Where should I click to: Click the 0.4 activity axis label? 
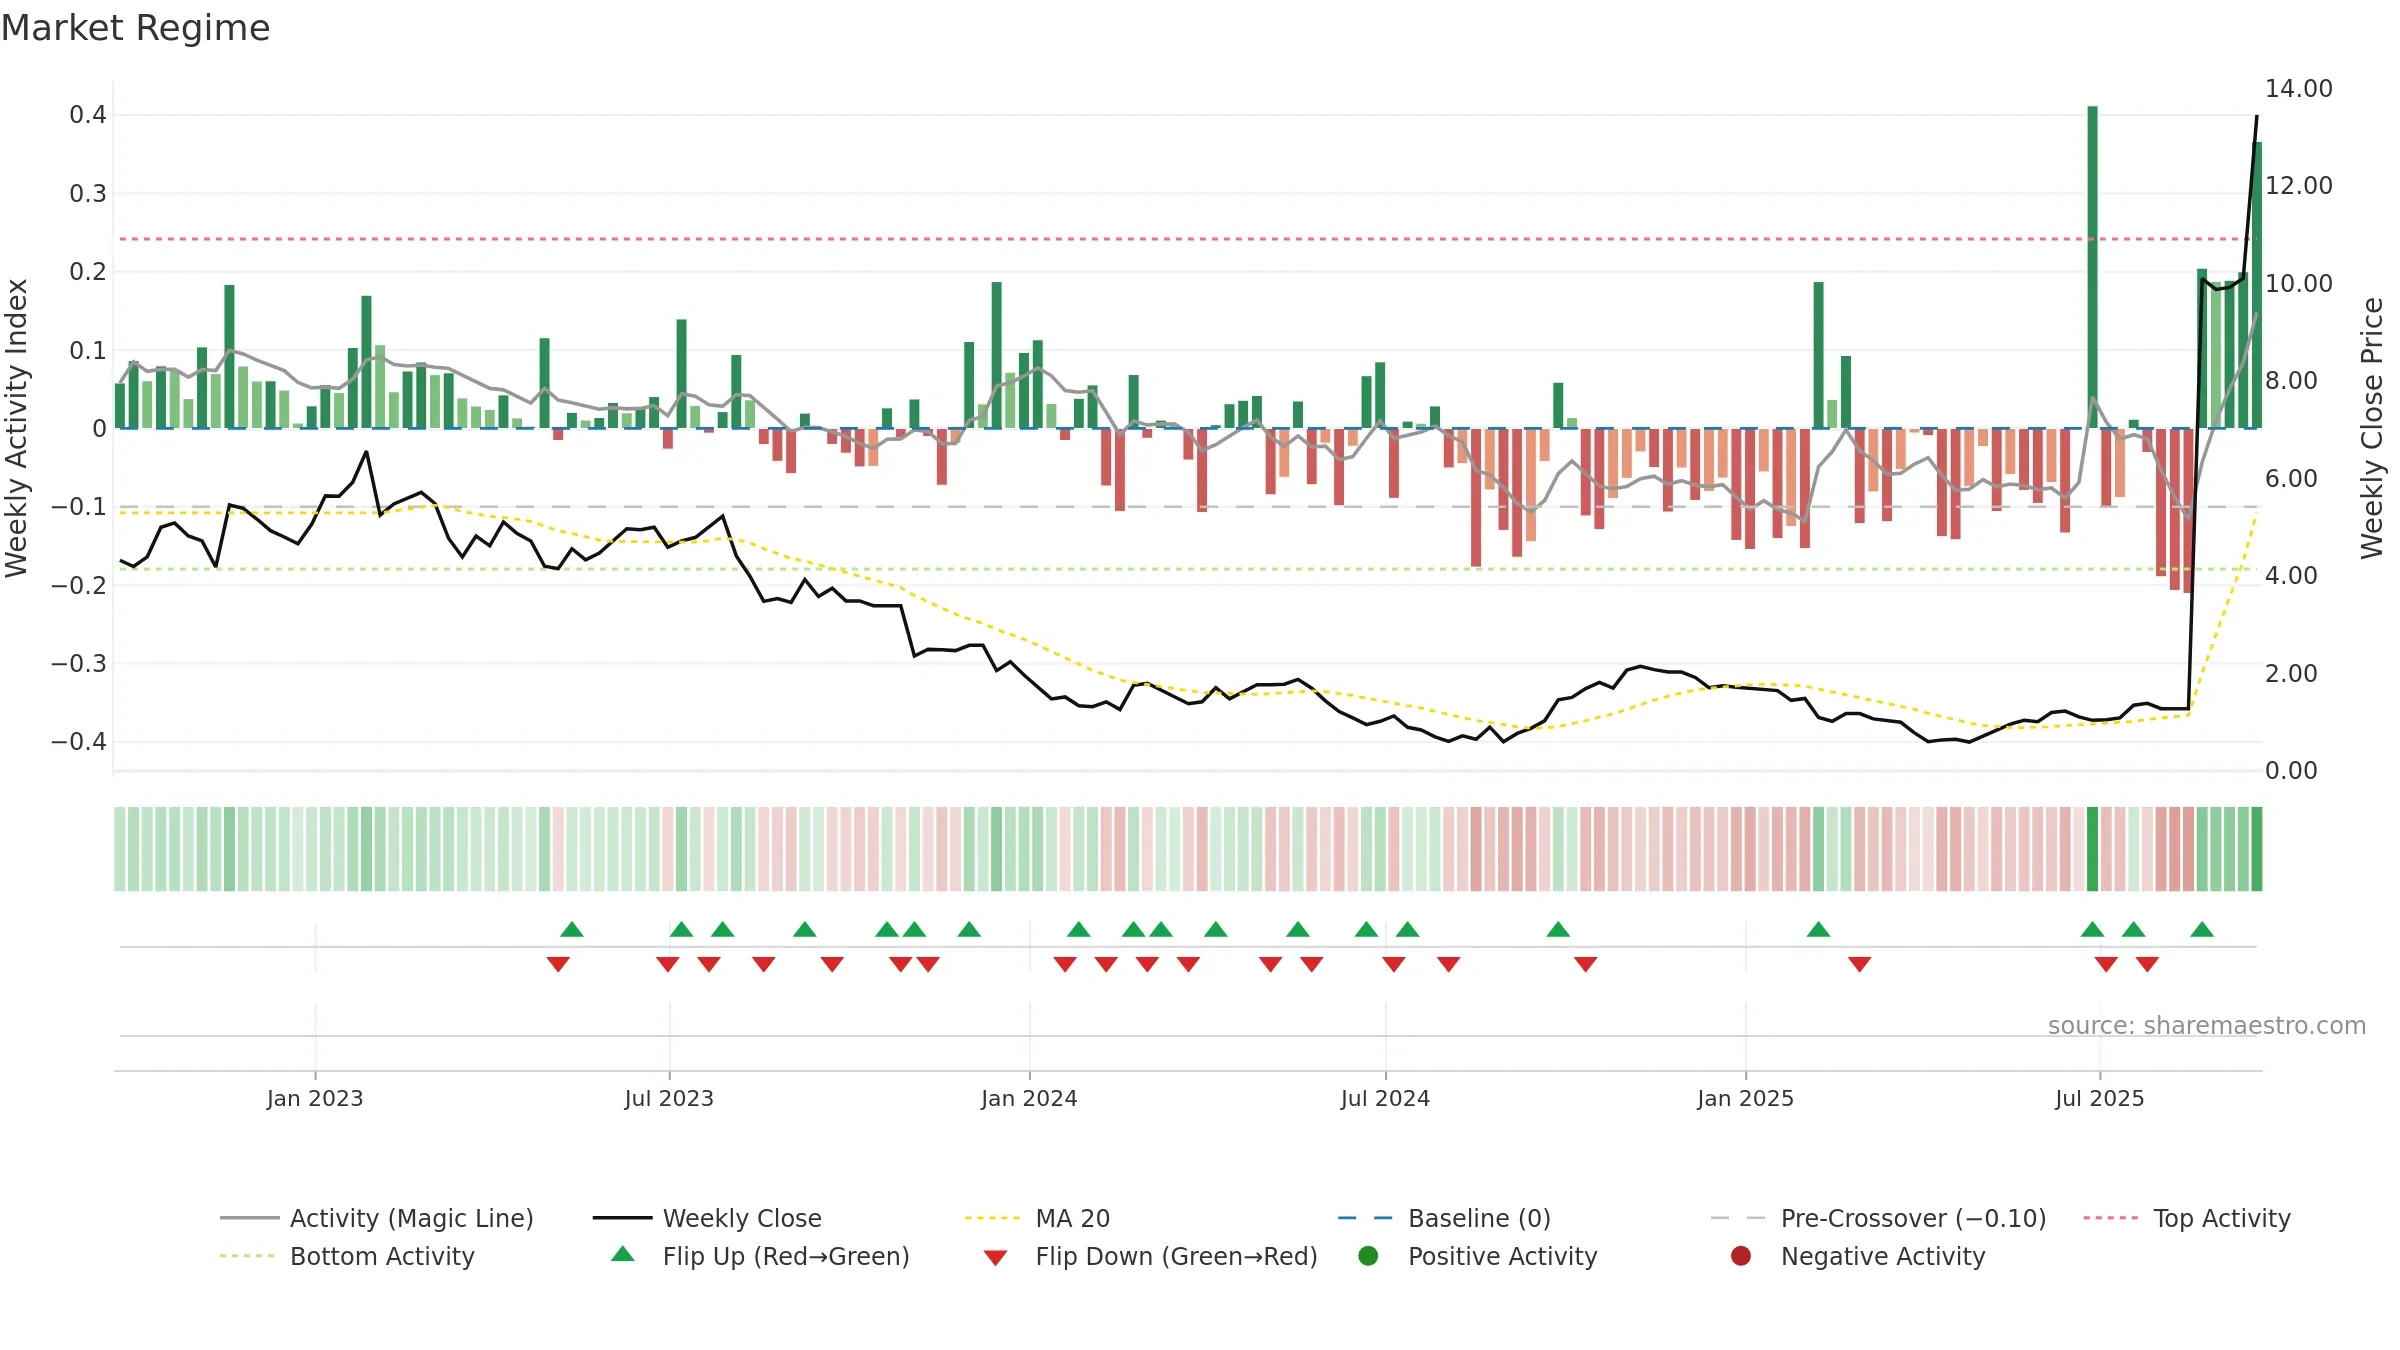click(87, 115)
